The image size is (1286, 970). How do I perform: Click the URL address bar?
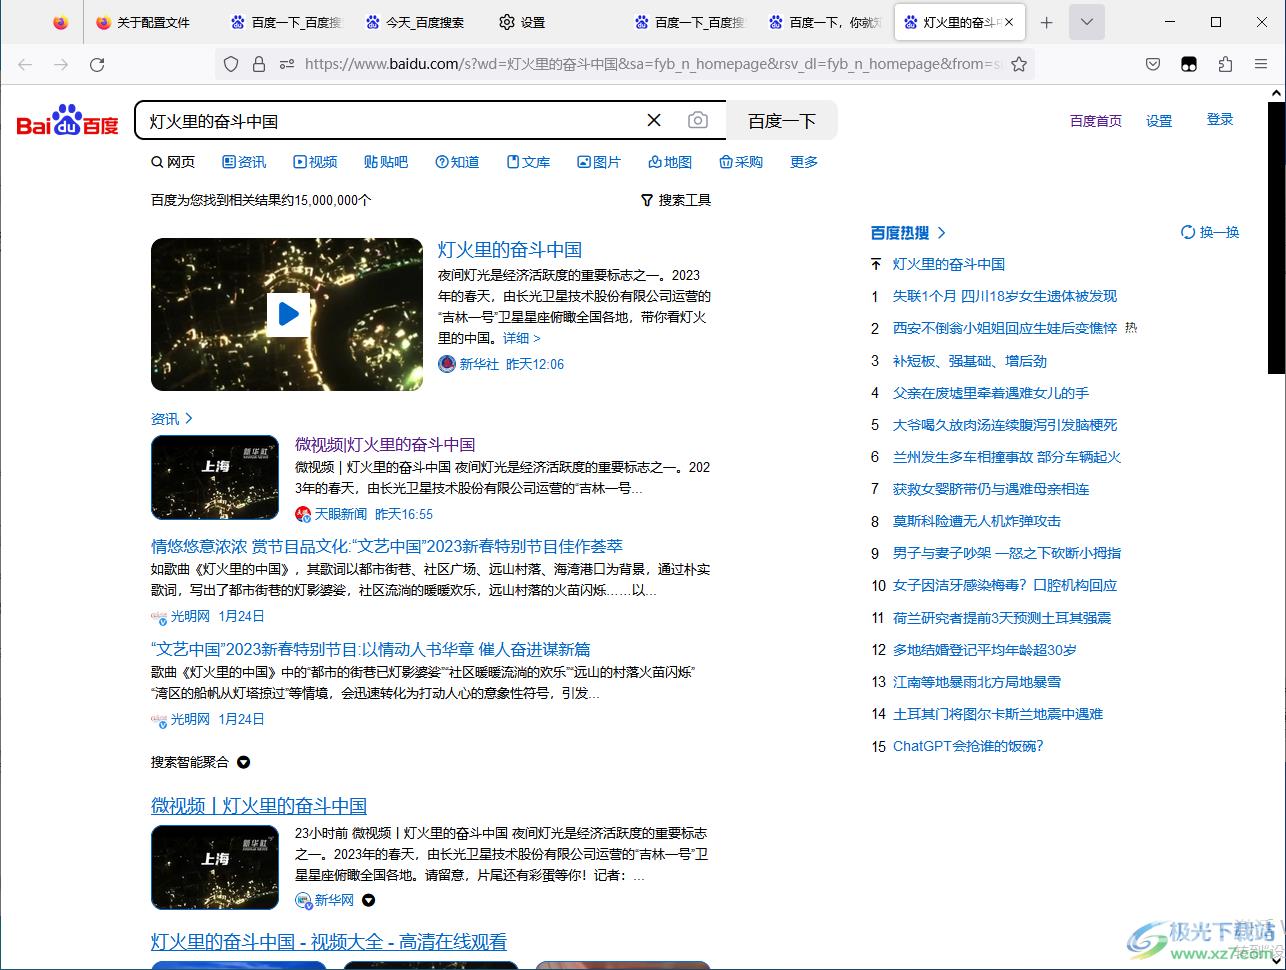[650, 64]
